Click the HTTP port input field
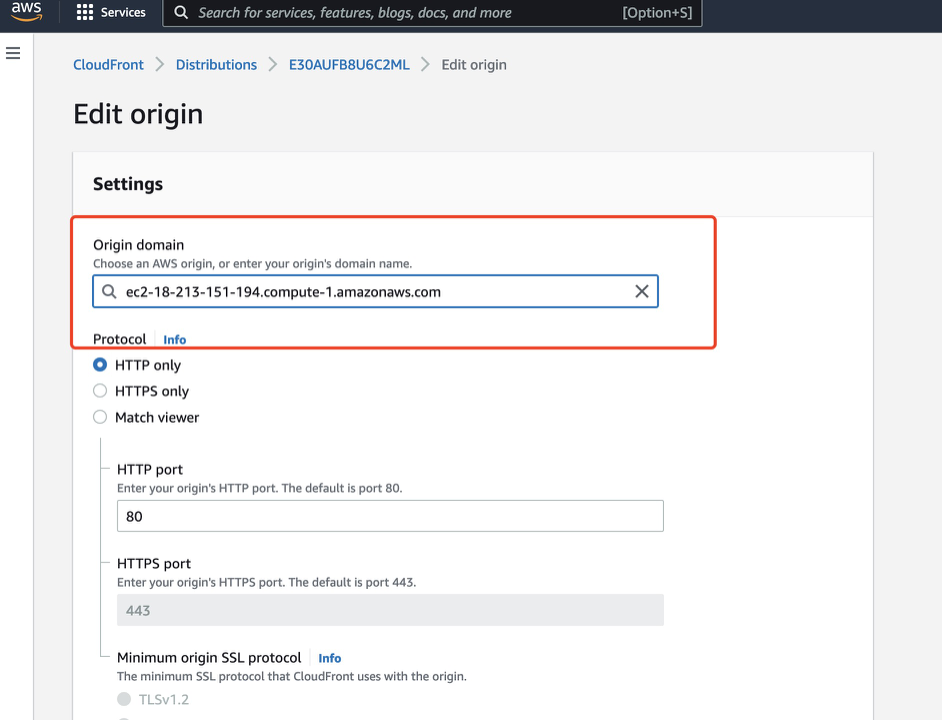Image resolution: width=942 pixels, height=720 pixels. 390,516
